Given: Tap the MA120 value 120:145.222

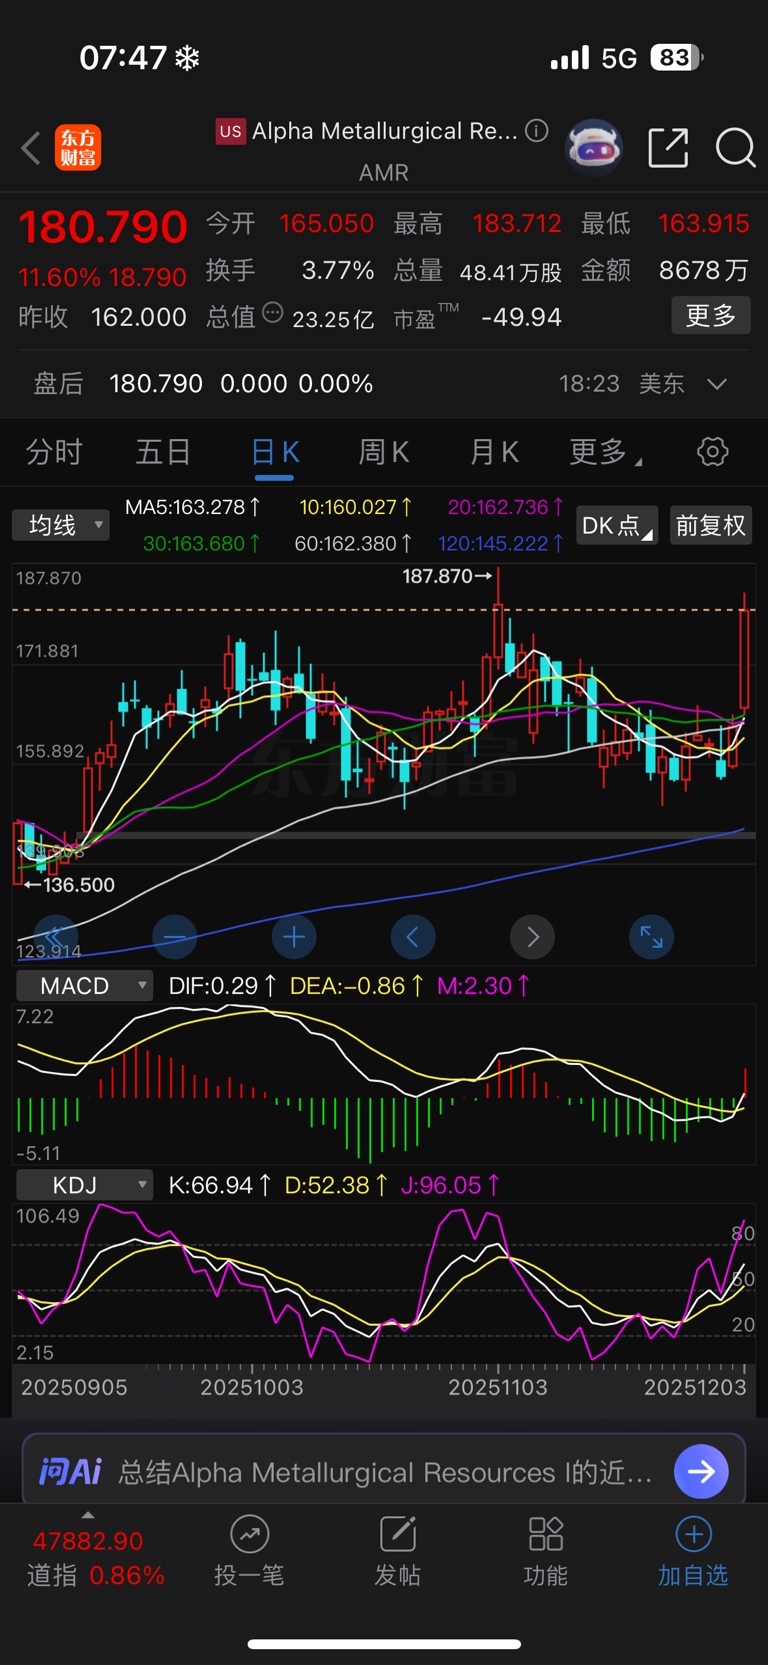Looking at the screenshot, I should 501,544.
